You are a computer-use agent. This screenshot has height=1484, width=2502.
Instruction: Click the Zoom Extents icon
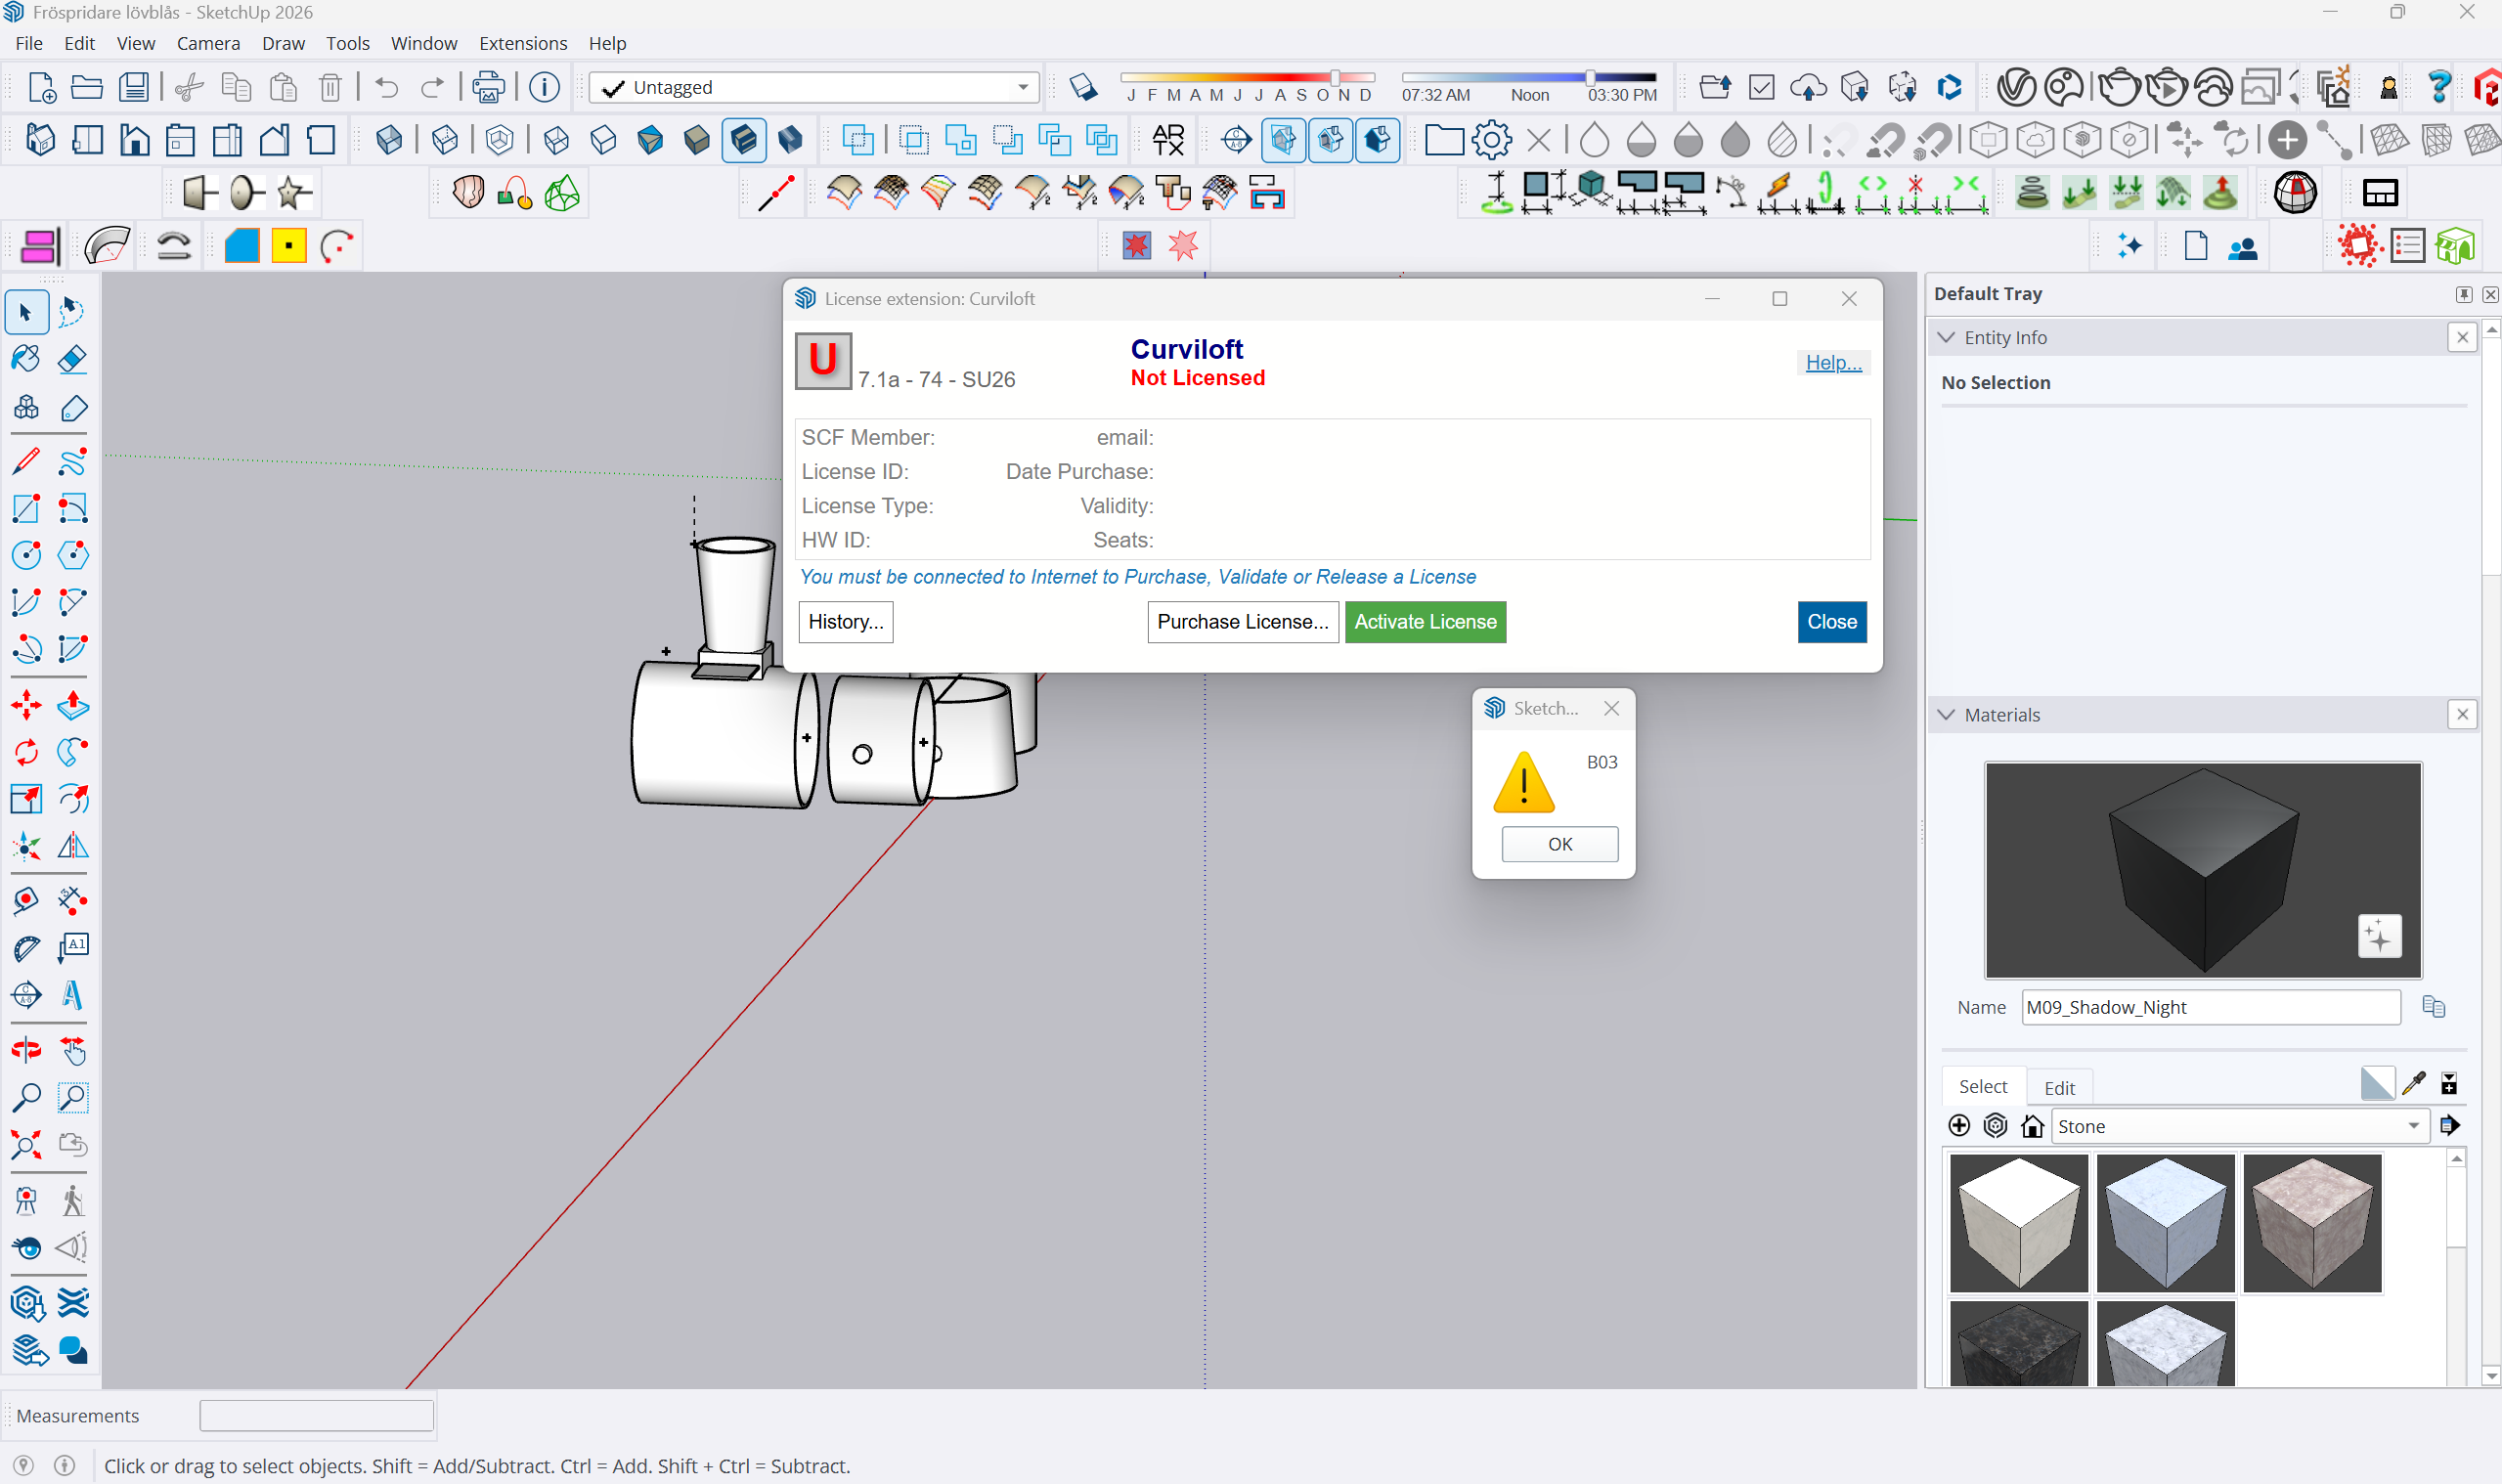coord(26,1145)
